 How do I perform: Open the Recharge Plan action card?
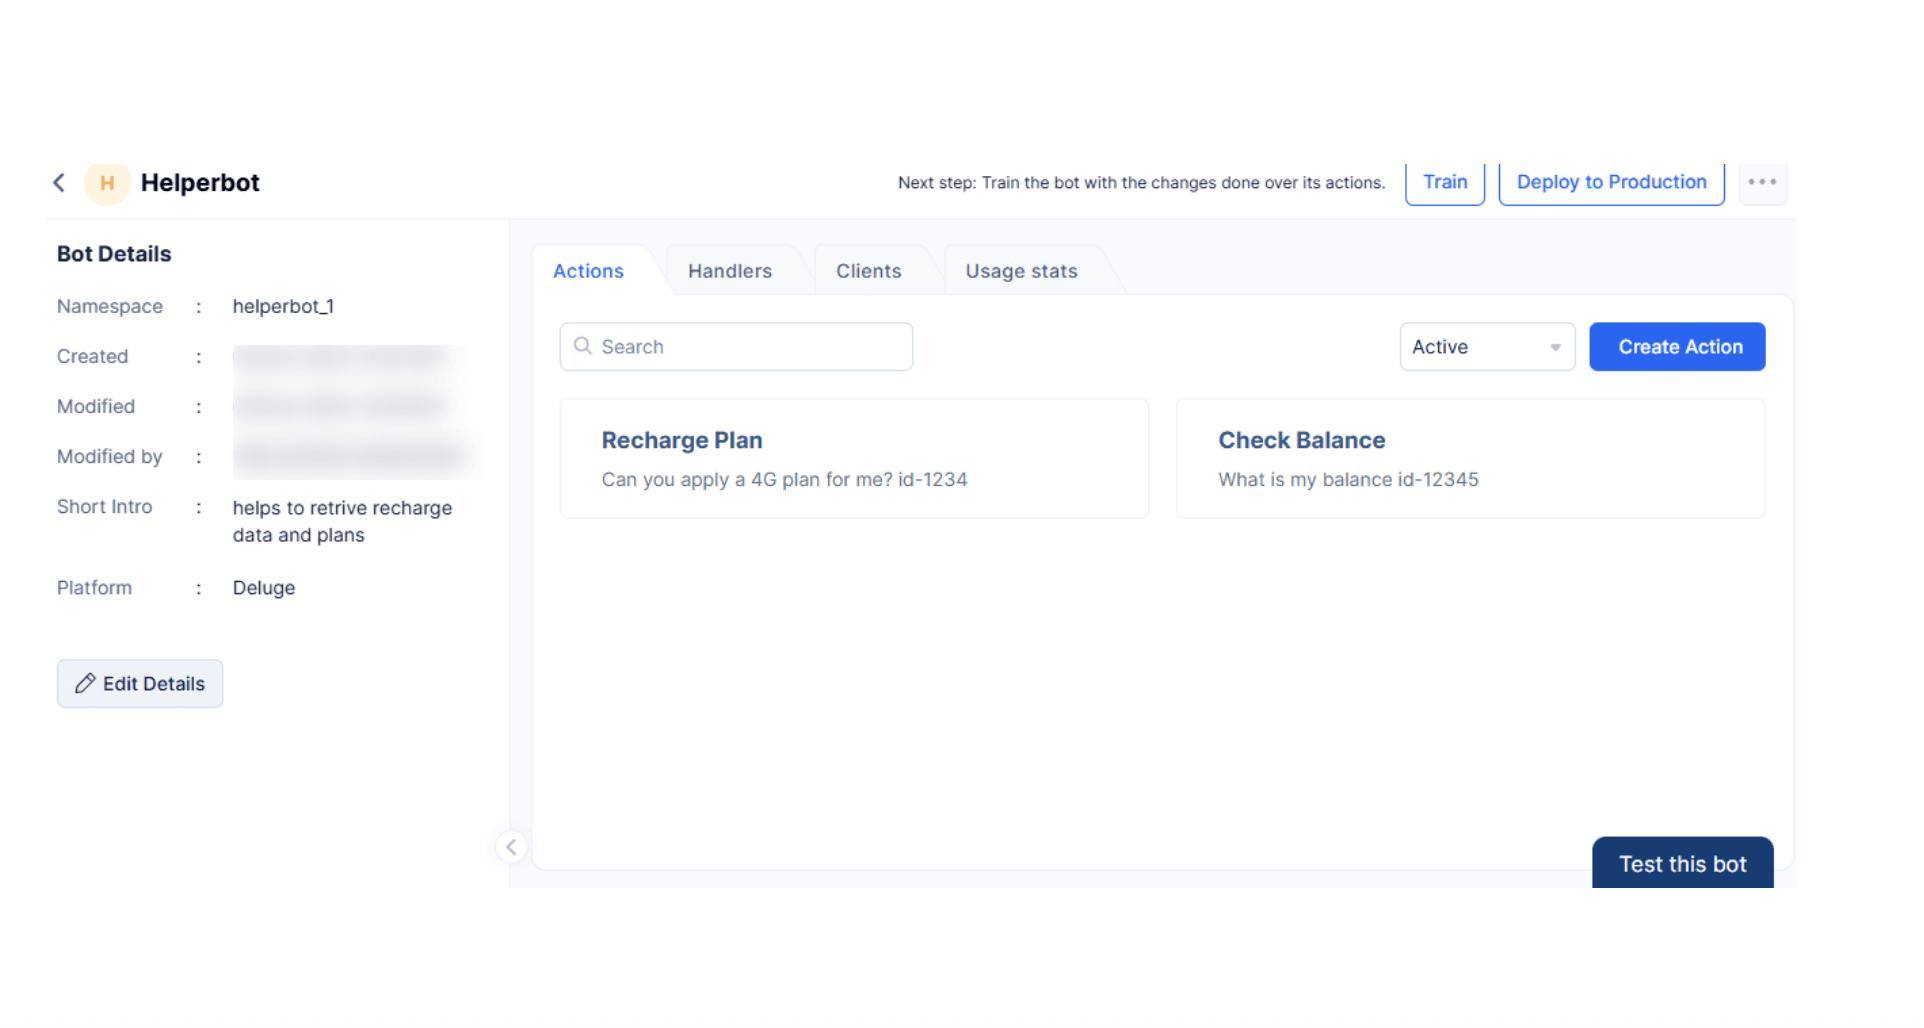[854, 458]
